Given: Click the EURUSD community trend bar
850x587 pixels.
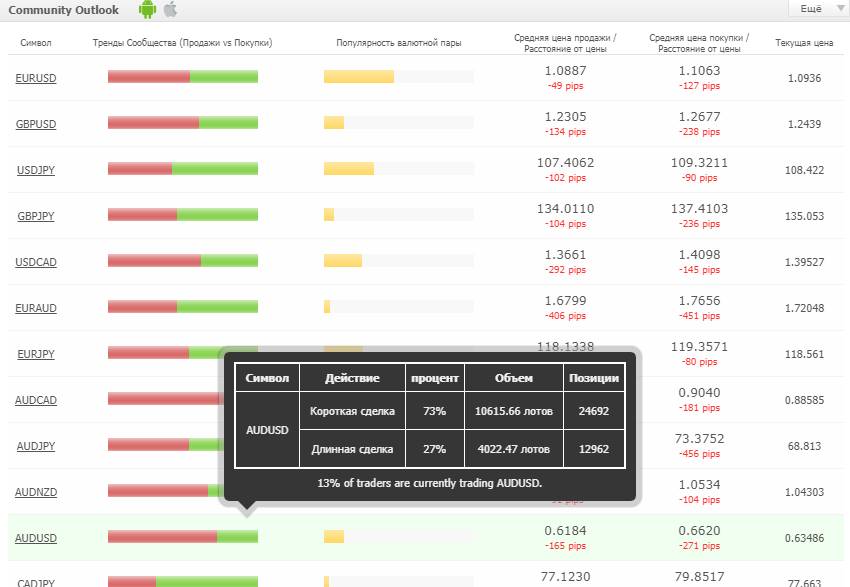Looking at the screenshot, I should click(183, 77).
